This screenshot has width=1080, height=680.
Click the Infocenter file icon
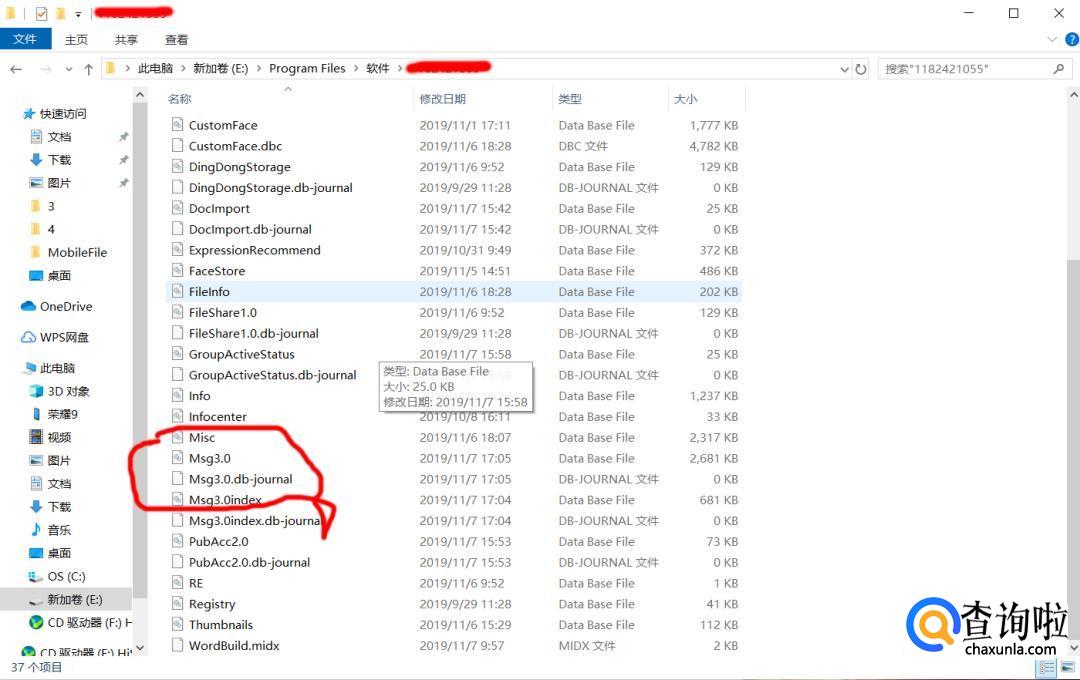pos(177,416)
